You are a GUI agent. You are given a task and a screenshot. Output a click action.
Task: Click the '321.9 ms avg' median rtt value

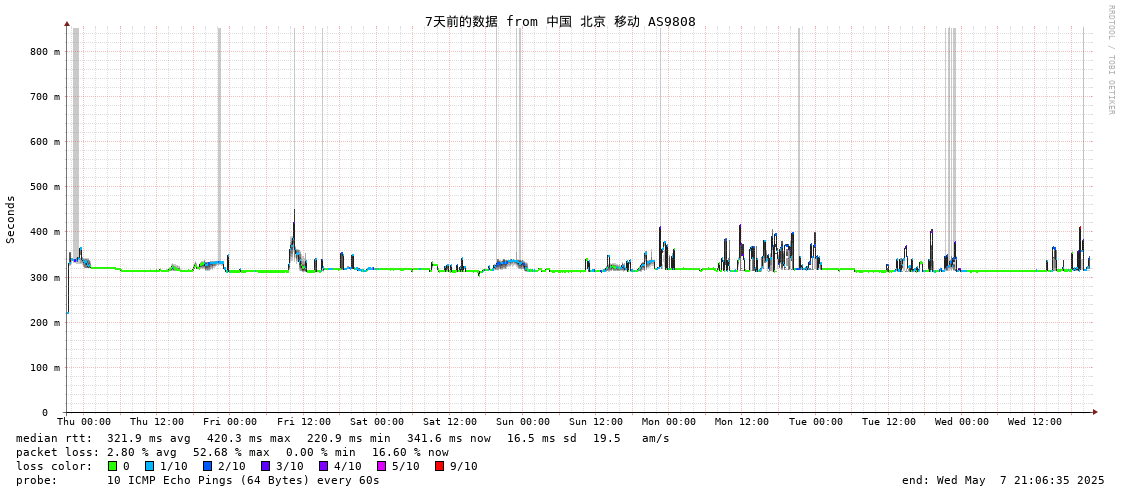(149, 438)
